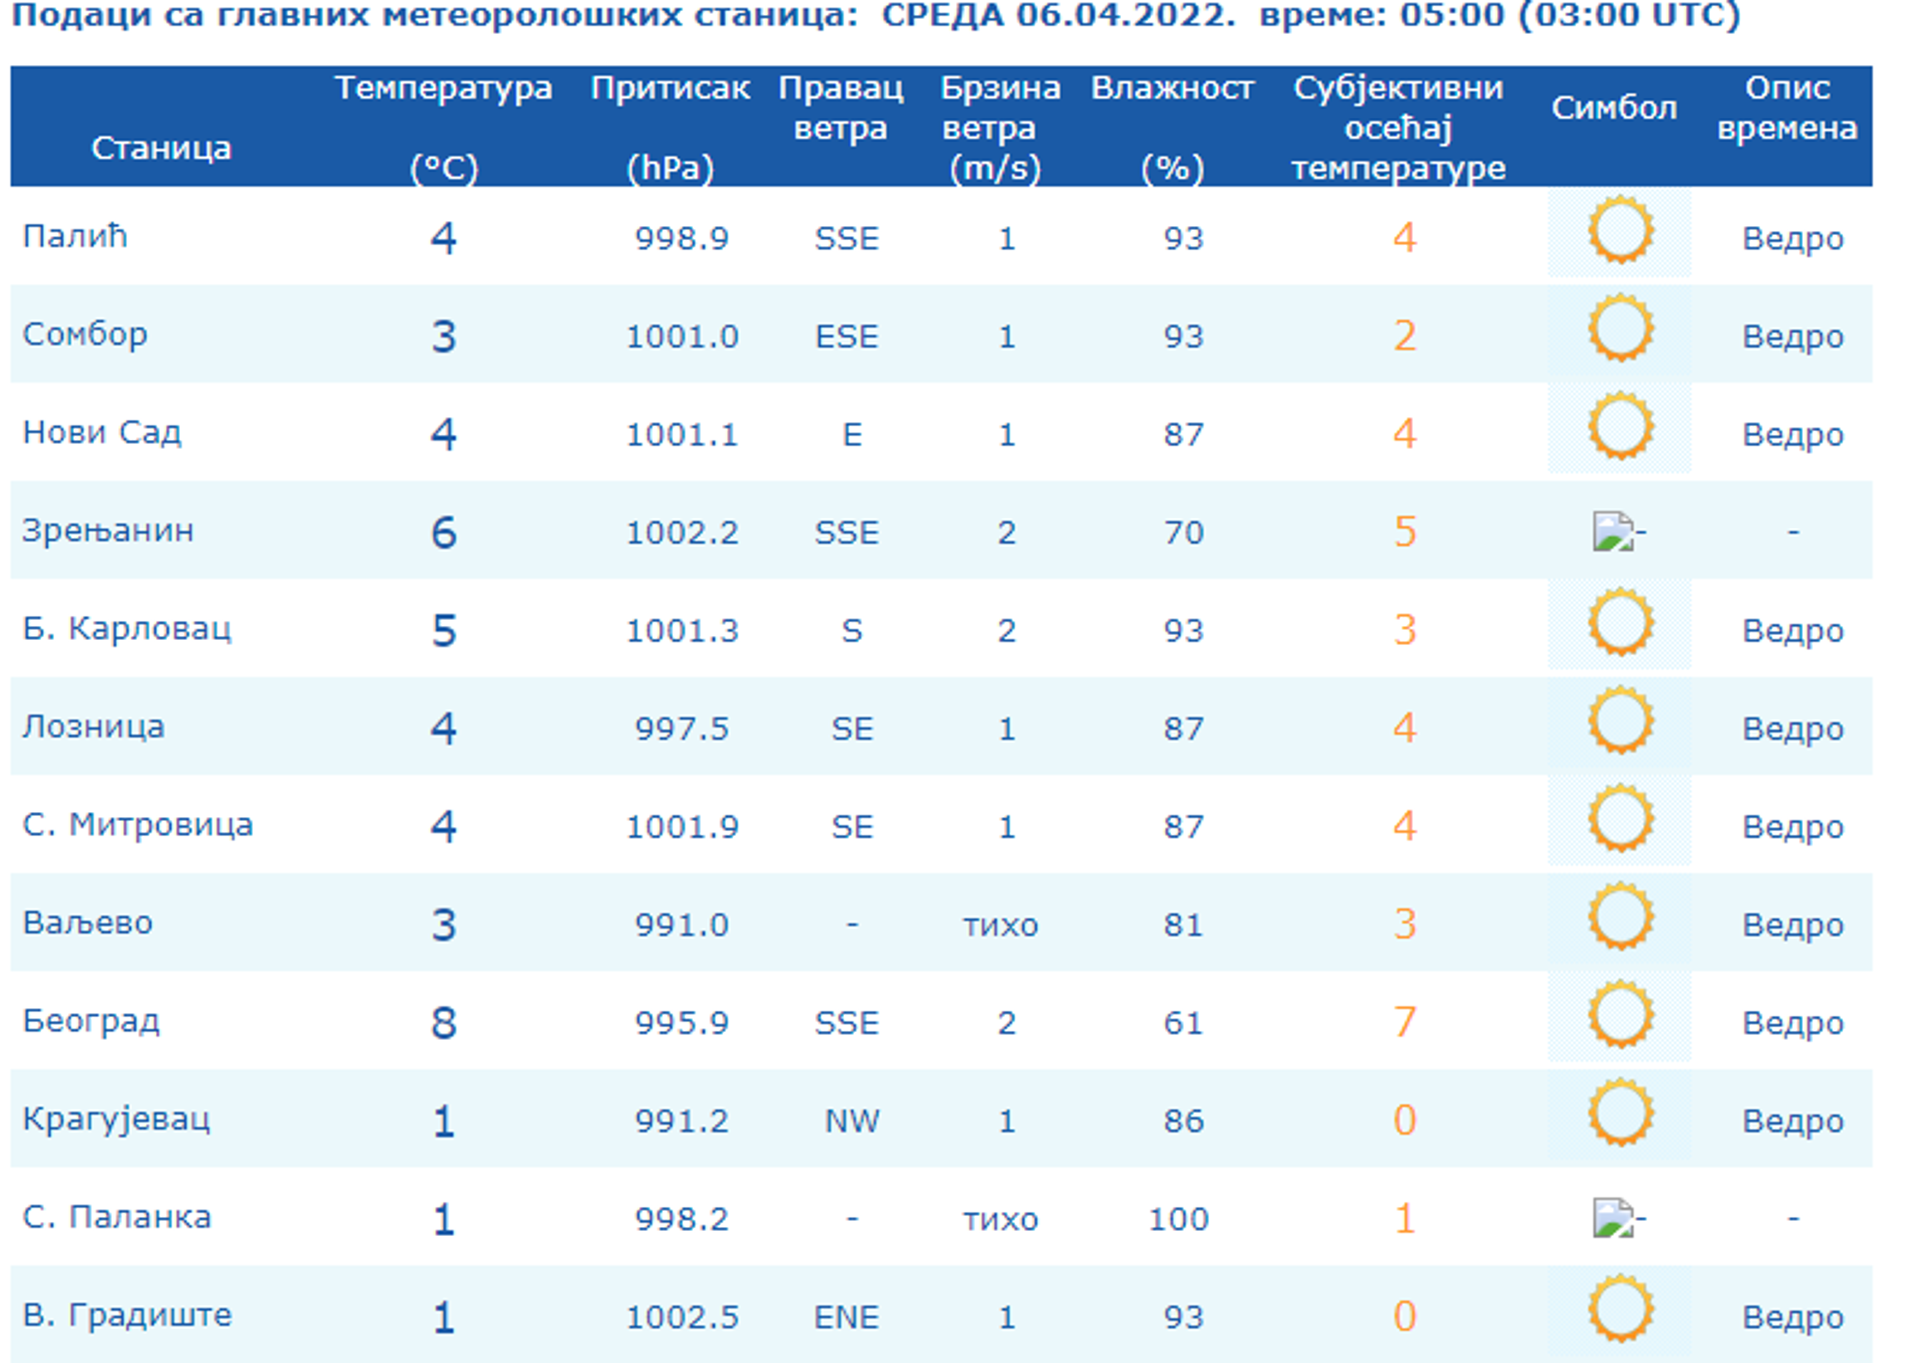Click the Влажност column header

click(x=1172, y=127)
